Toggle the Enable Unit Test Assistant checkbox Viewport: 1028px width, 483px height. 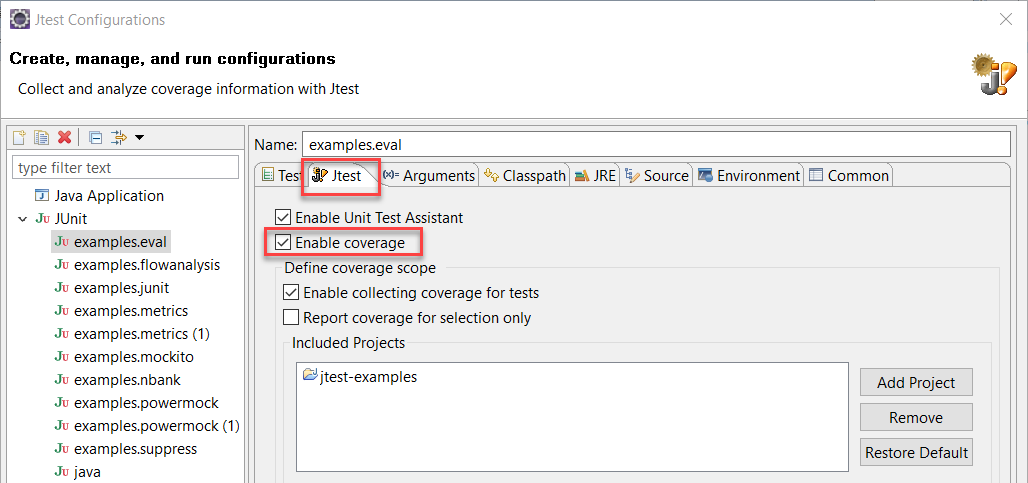(x=283, y=217)
